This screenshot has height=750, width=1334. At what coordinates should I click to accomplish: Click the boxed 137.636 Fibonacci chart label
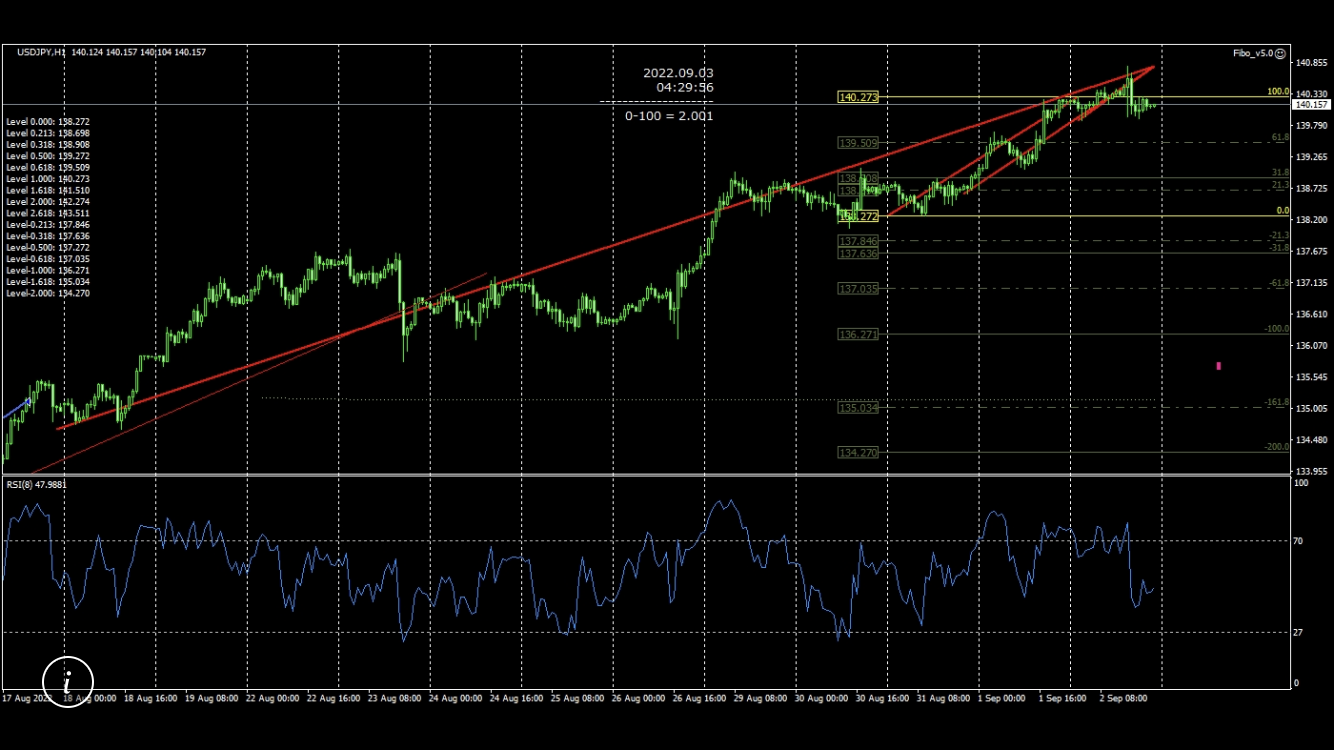[x=858, y=254]
